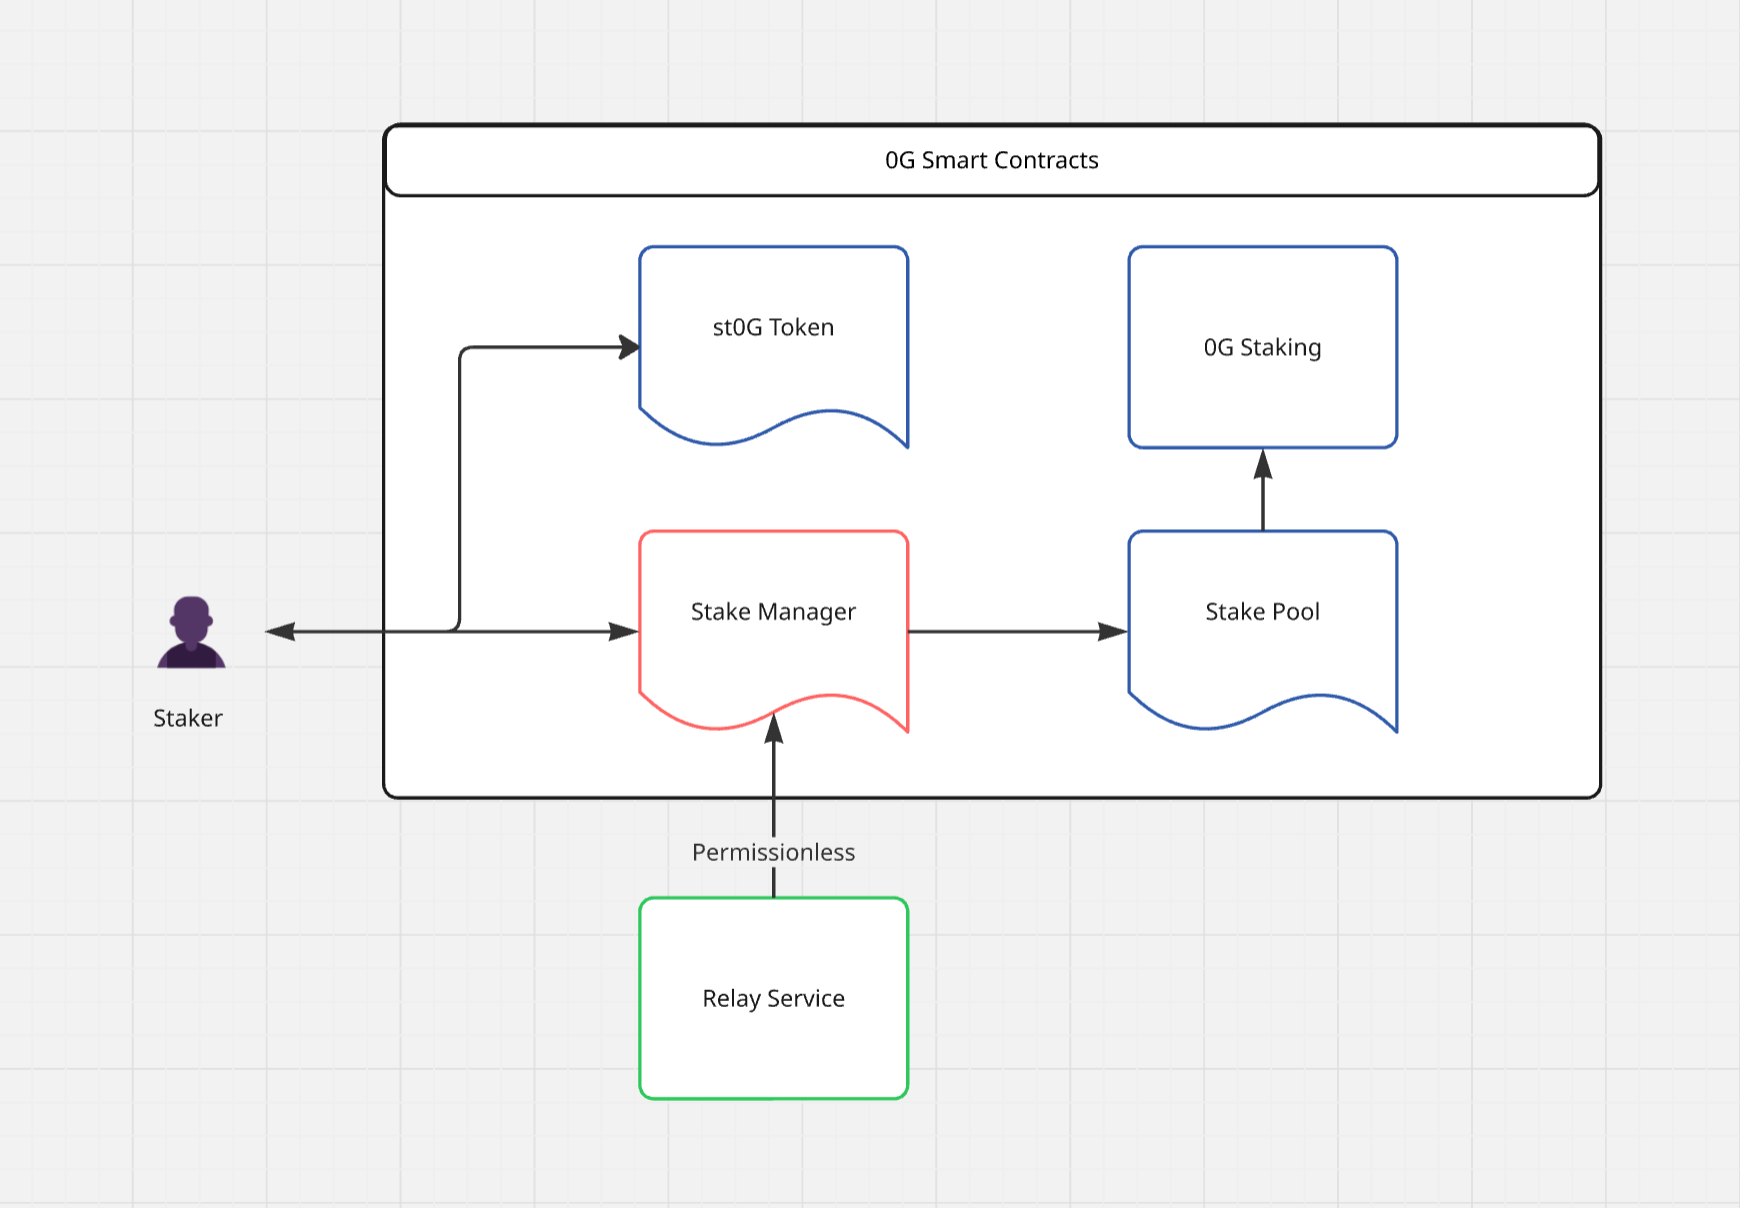Pick the Stake Pool document shape
The image size is (1740, 1208).
pyautogui.click(x=1262, y=612)
